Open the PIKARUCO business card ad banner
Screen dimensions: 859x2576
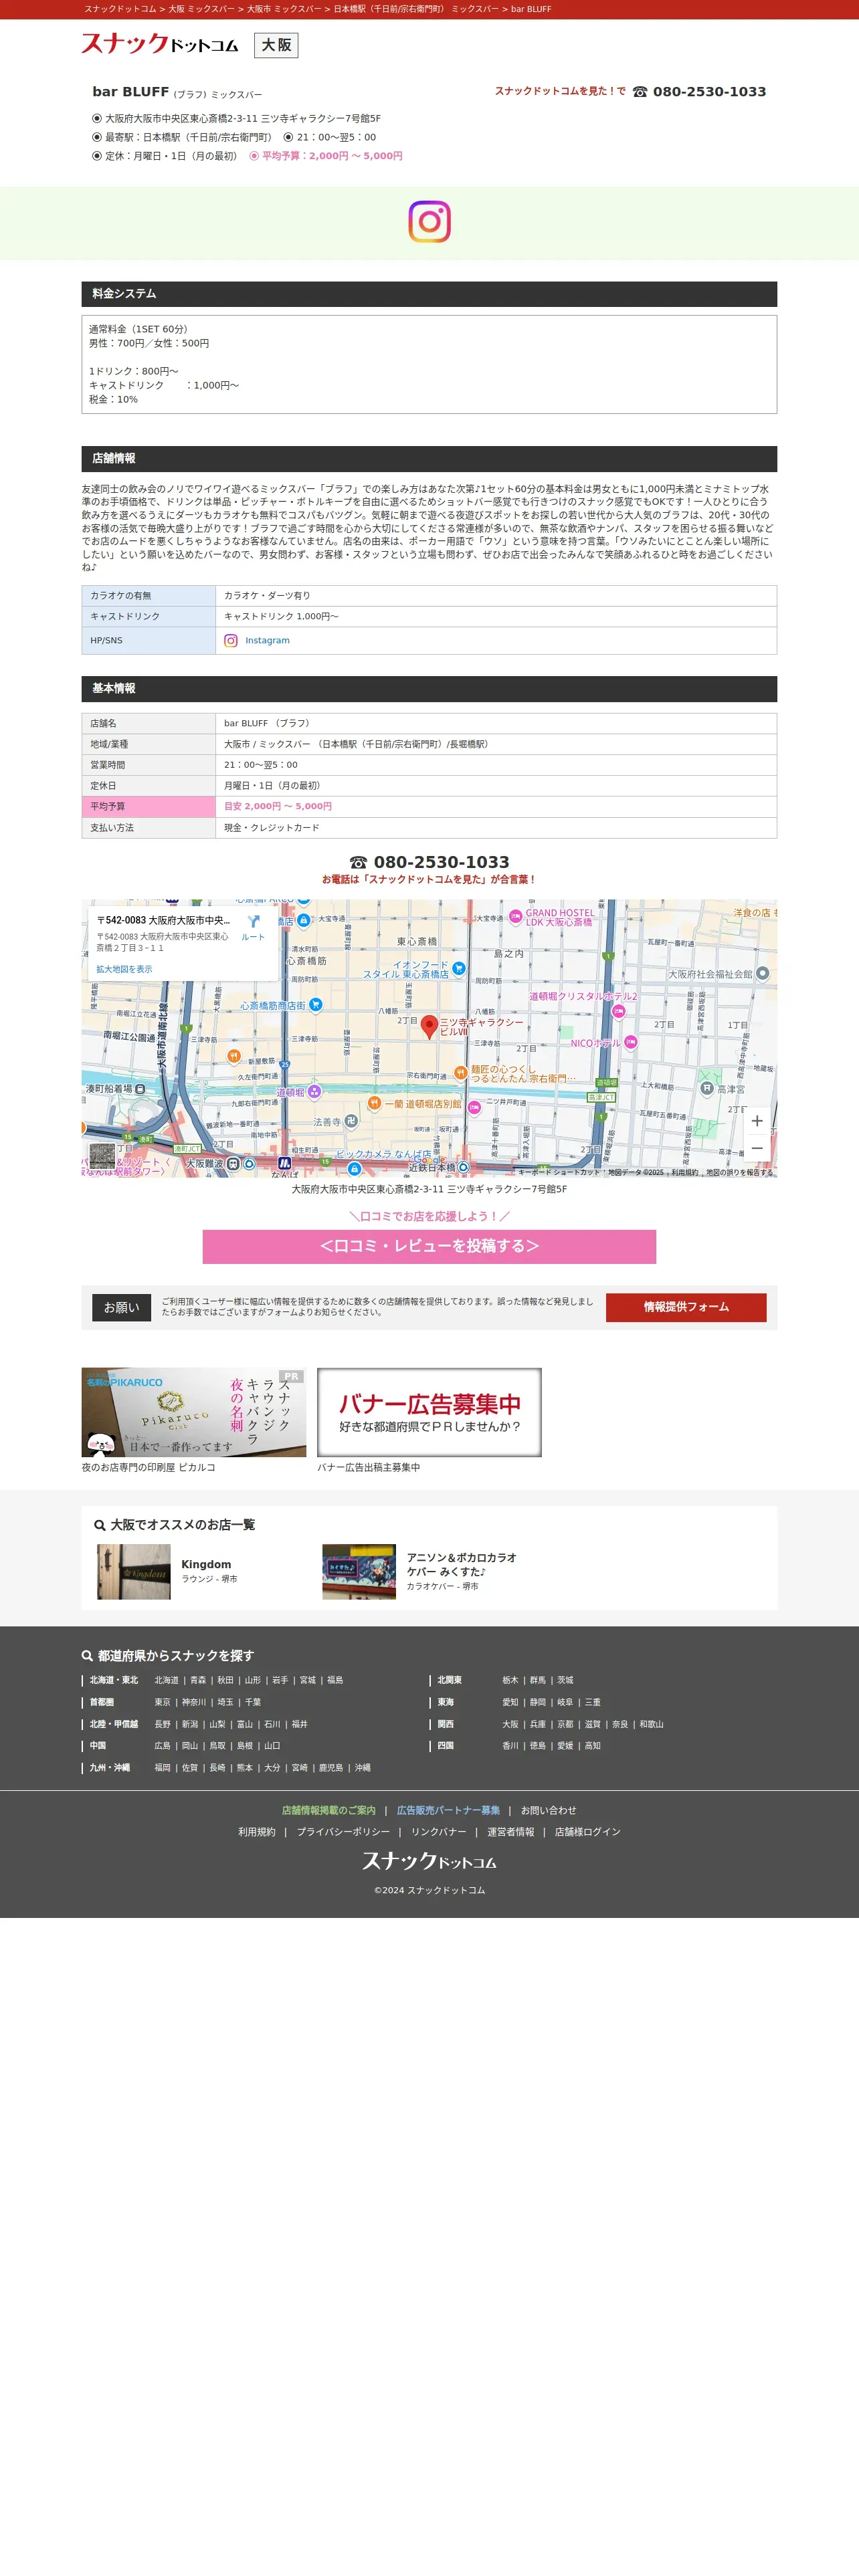click(x=194, y=1412)
